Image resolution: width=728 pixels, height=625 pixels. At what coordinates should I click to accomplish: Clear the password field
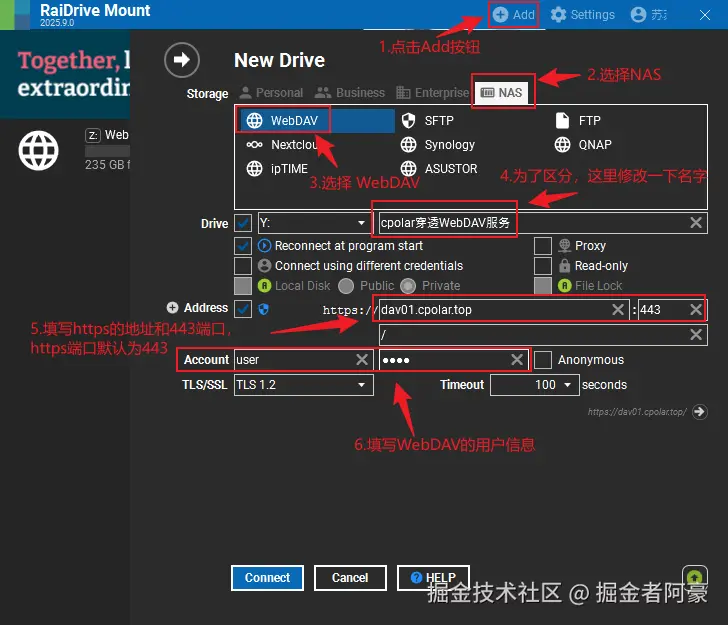click(x=517, y=359)
